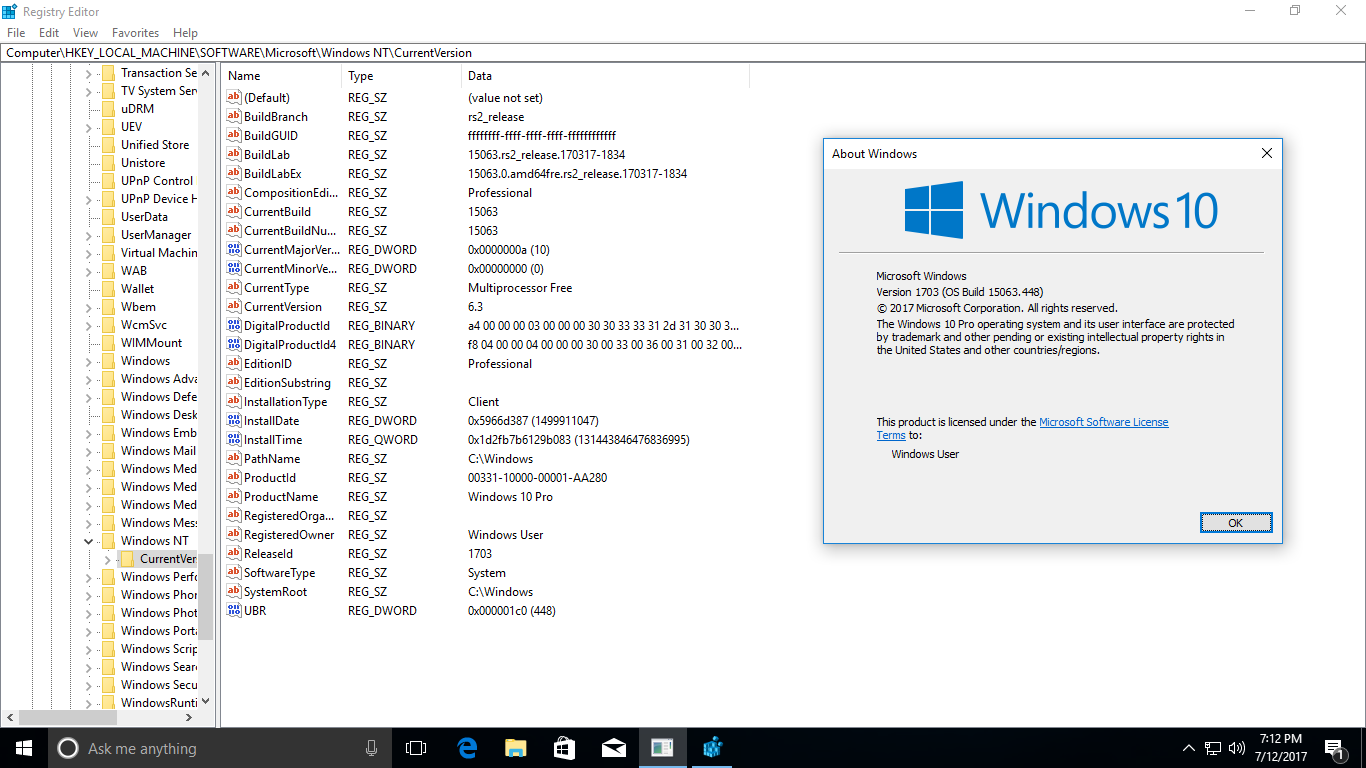This screenshot has height=768, width=1366.
Task: Click the ReleaseId string value icon
Action: point(234,554)
